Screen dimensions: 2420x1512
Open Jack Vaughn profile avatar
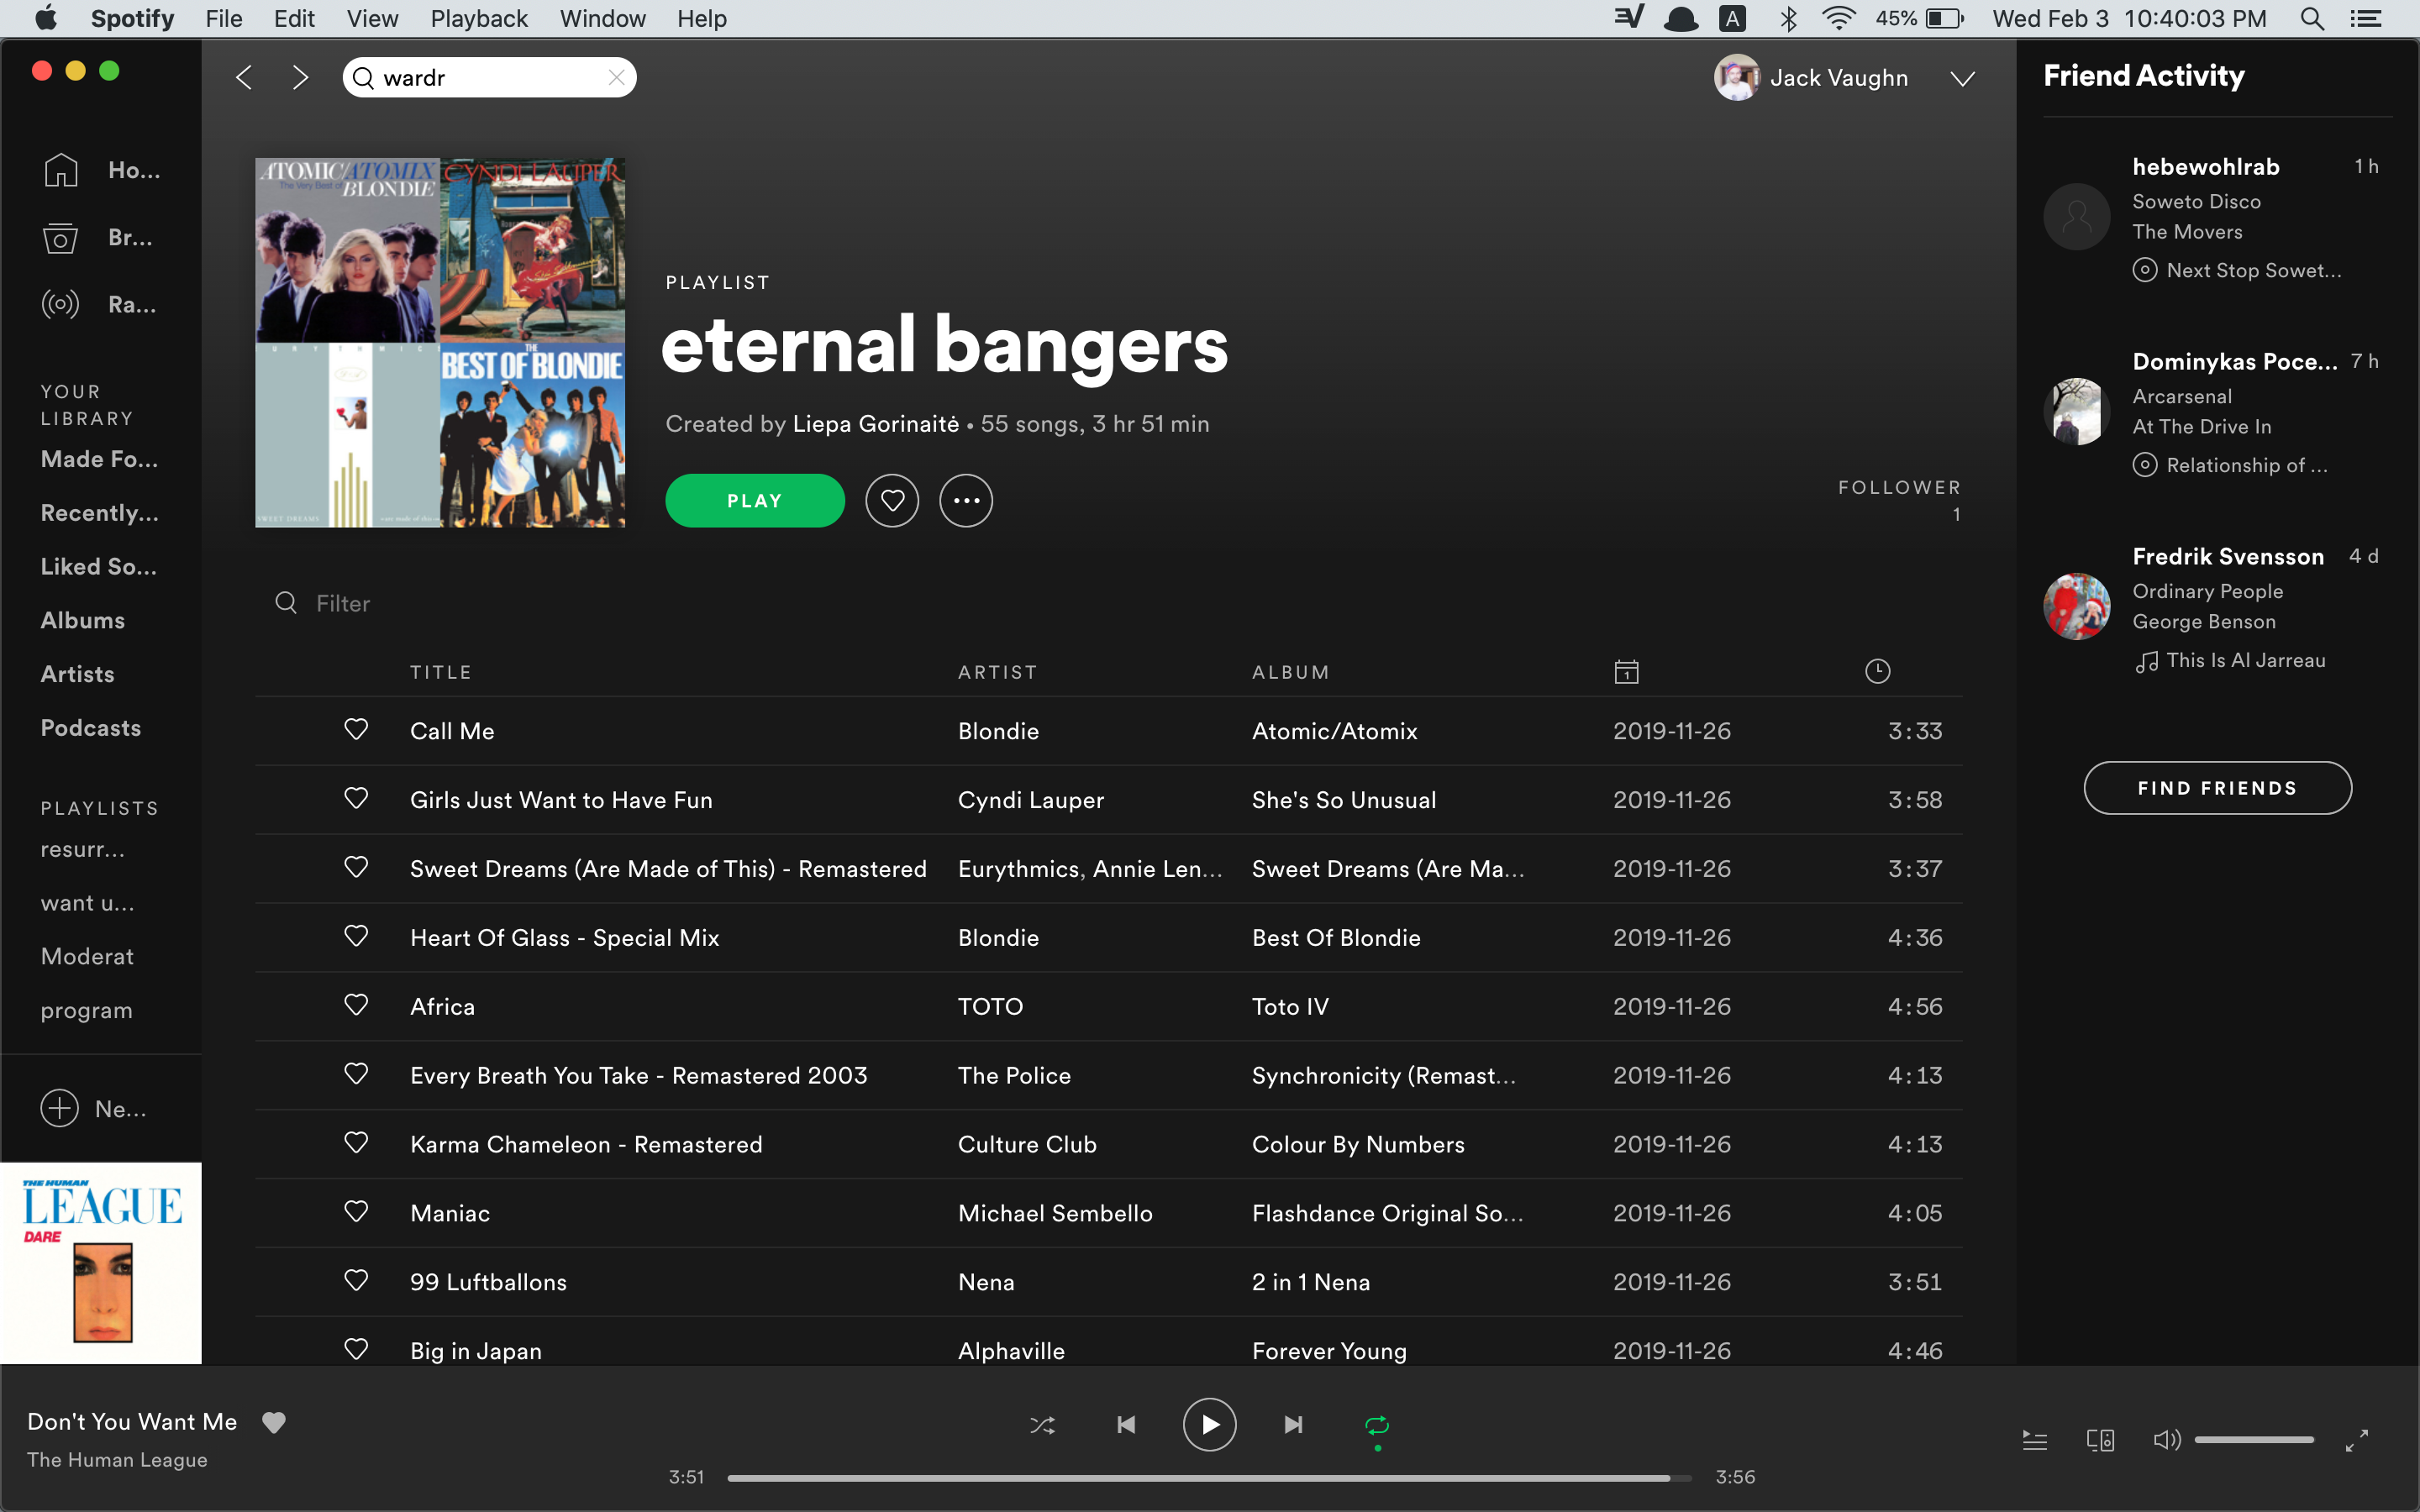pyautogui.click(x=1737, y=77)
